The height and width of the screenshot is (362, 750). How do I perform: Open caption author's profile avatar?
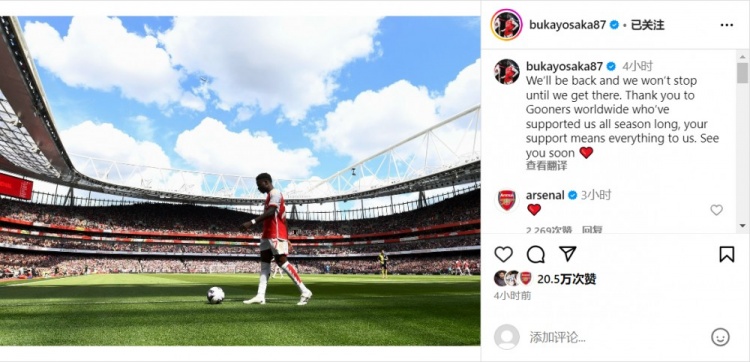click(507, 72)
